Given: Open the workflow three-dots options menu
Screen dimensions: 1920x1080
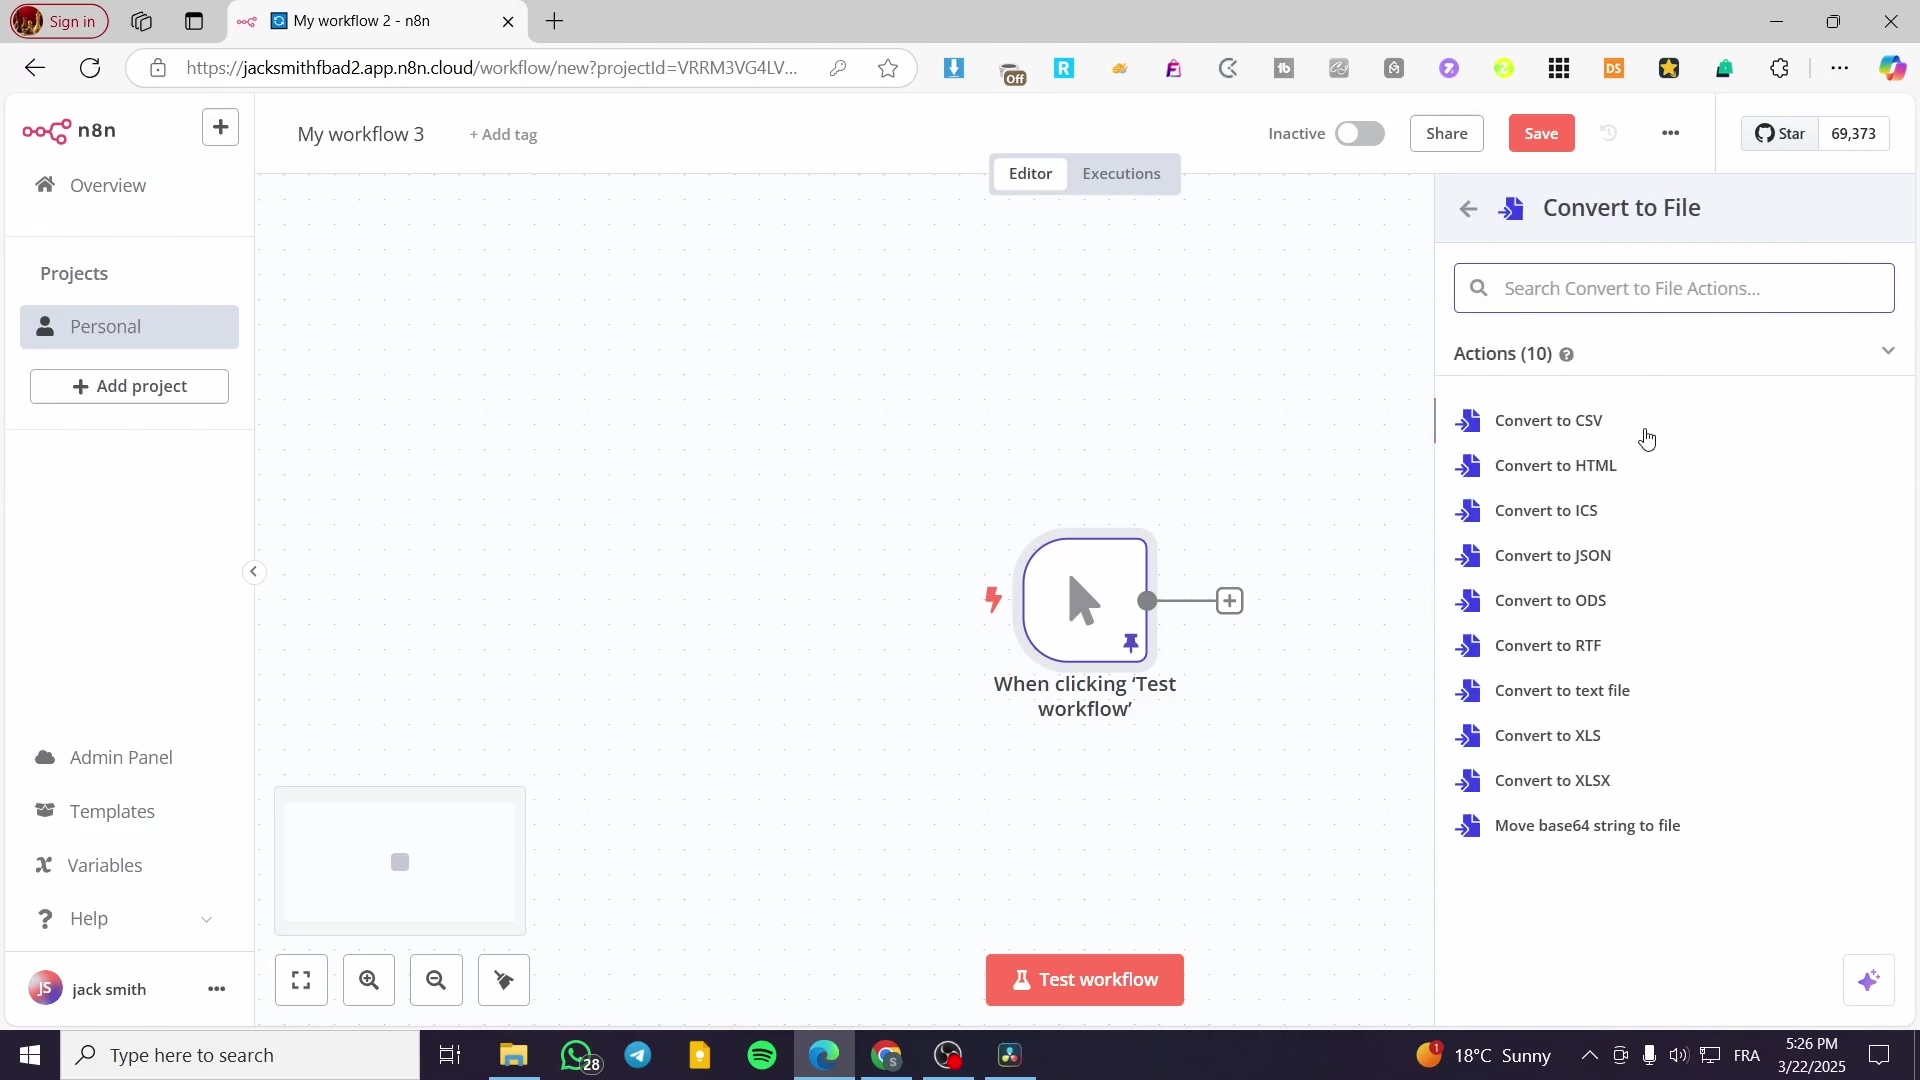Looking at the screenshot, I should 1670,133.
